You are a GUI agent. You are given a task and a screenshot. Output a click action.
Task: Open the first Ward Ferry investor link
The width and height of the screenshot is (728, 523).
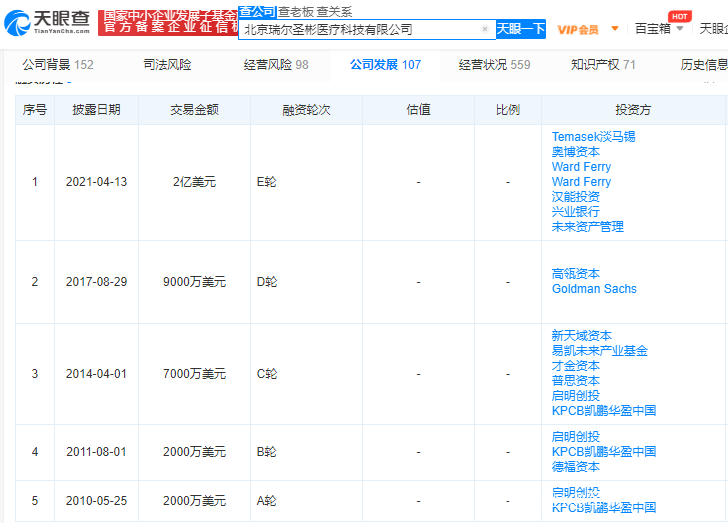581,167
